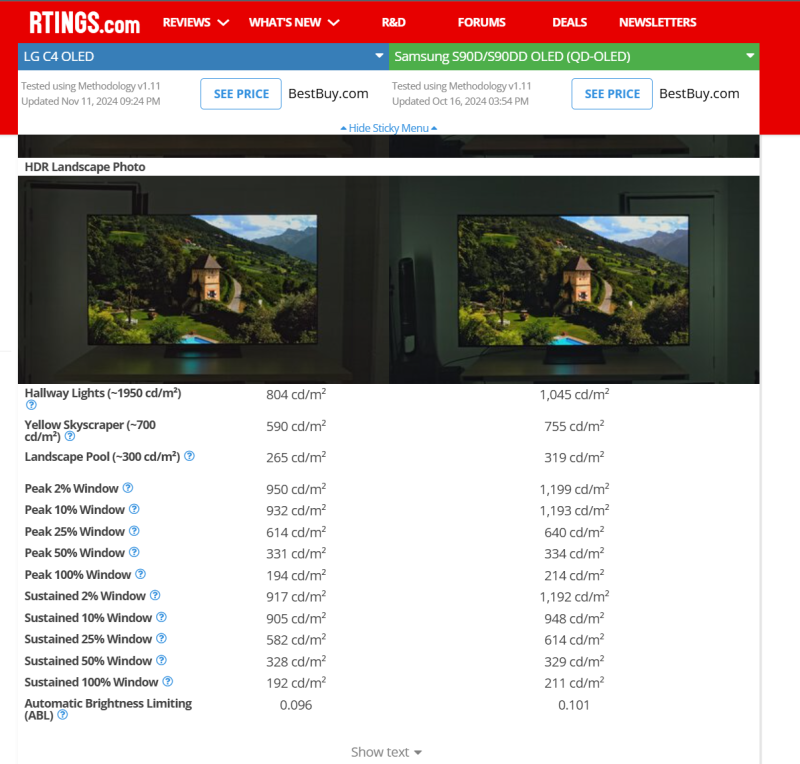This screenshot has width=800, height=764.
Task: Select Samsung Landscape Pool value 319 cd/m²
Action: coord(574,457)
